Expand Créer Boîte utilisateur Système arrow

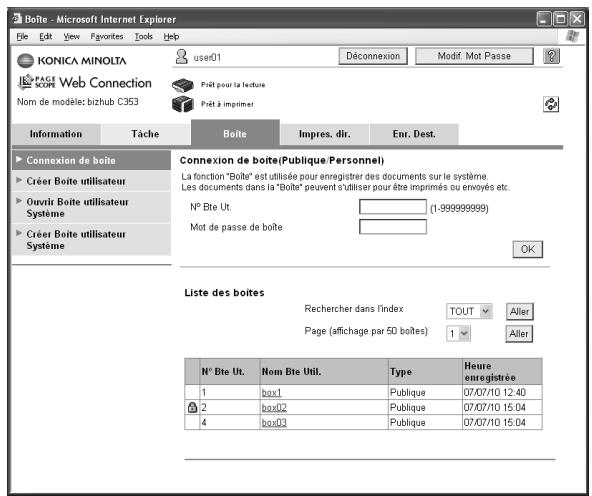[x=19, y=233]
